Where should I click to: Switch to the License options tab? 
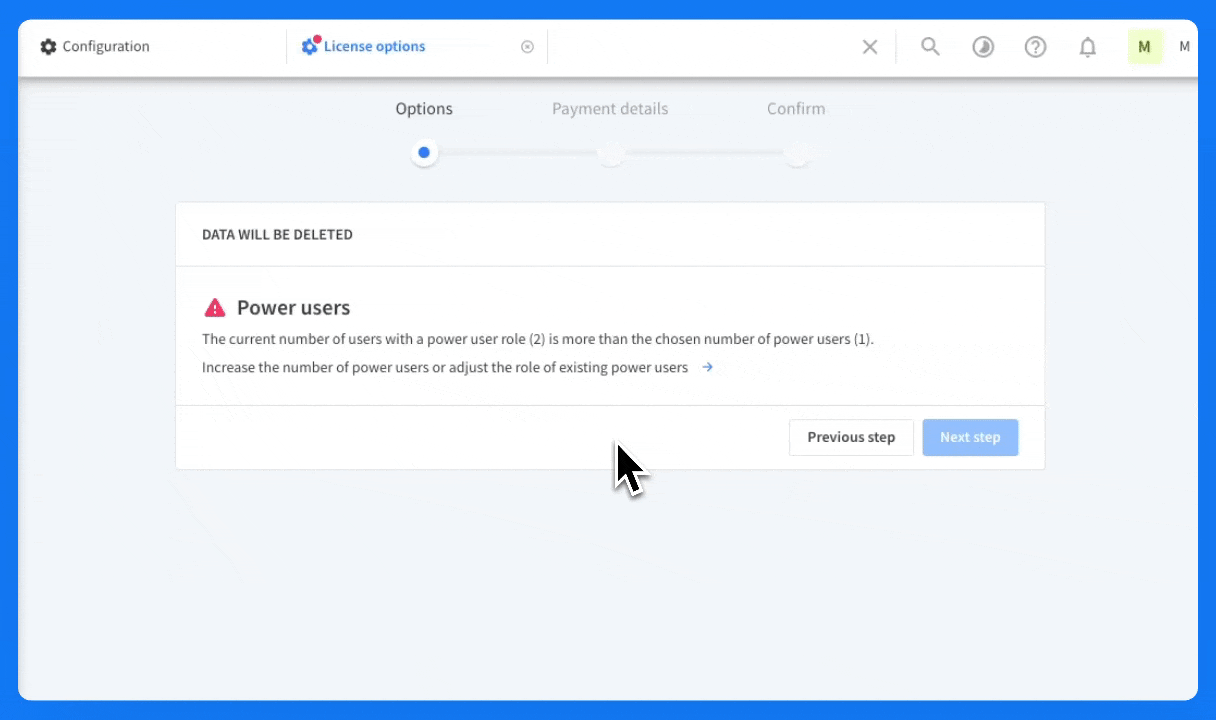click(x=364, y=47)
